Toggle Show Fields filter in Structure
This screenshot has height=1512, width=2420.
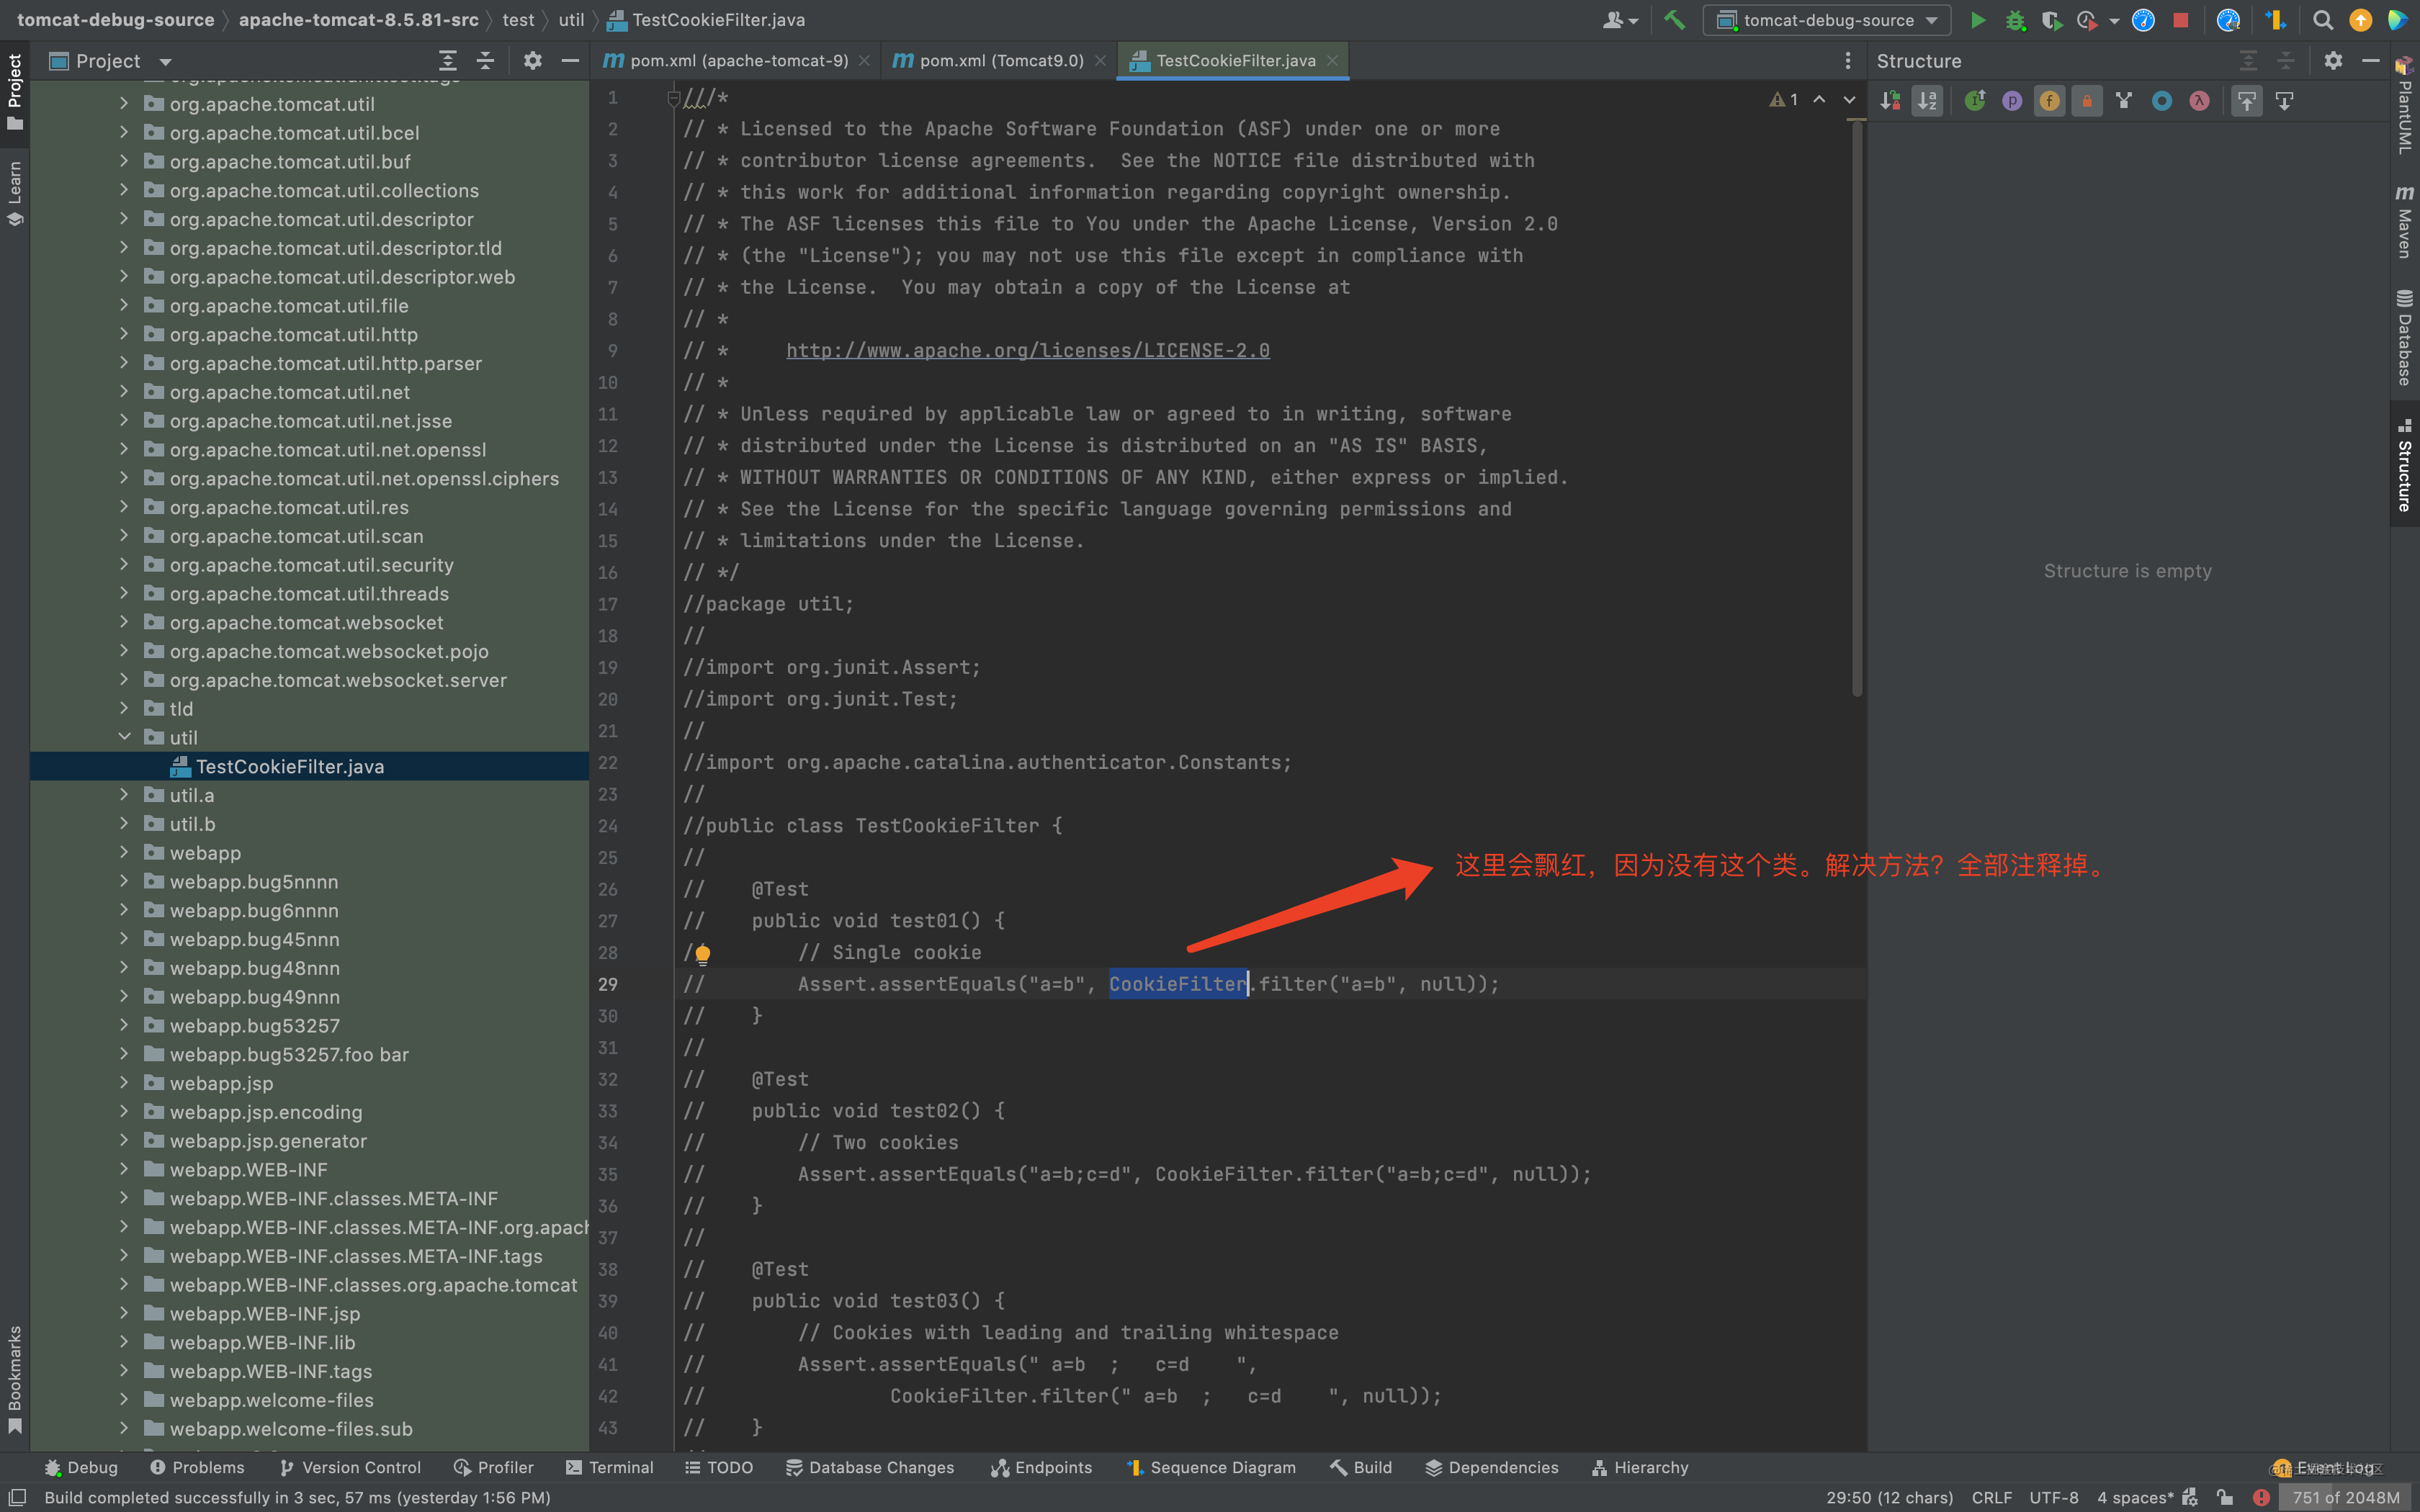click(x=2049, y=101)
